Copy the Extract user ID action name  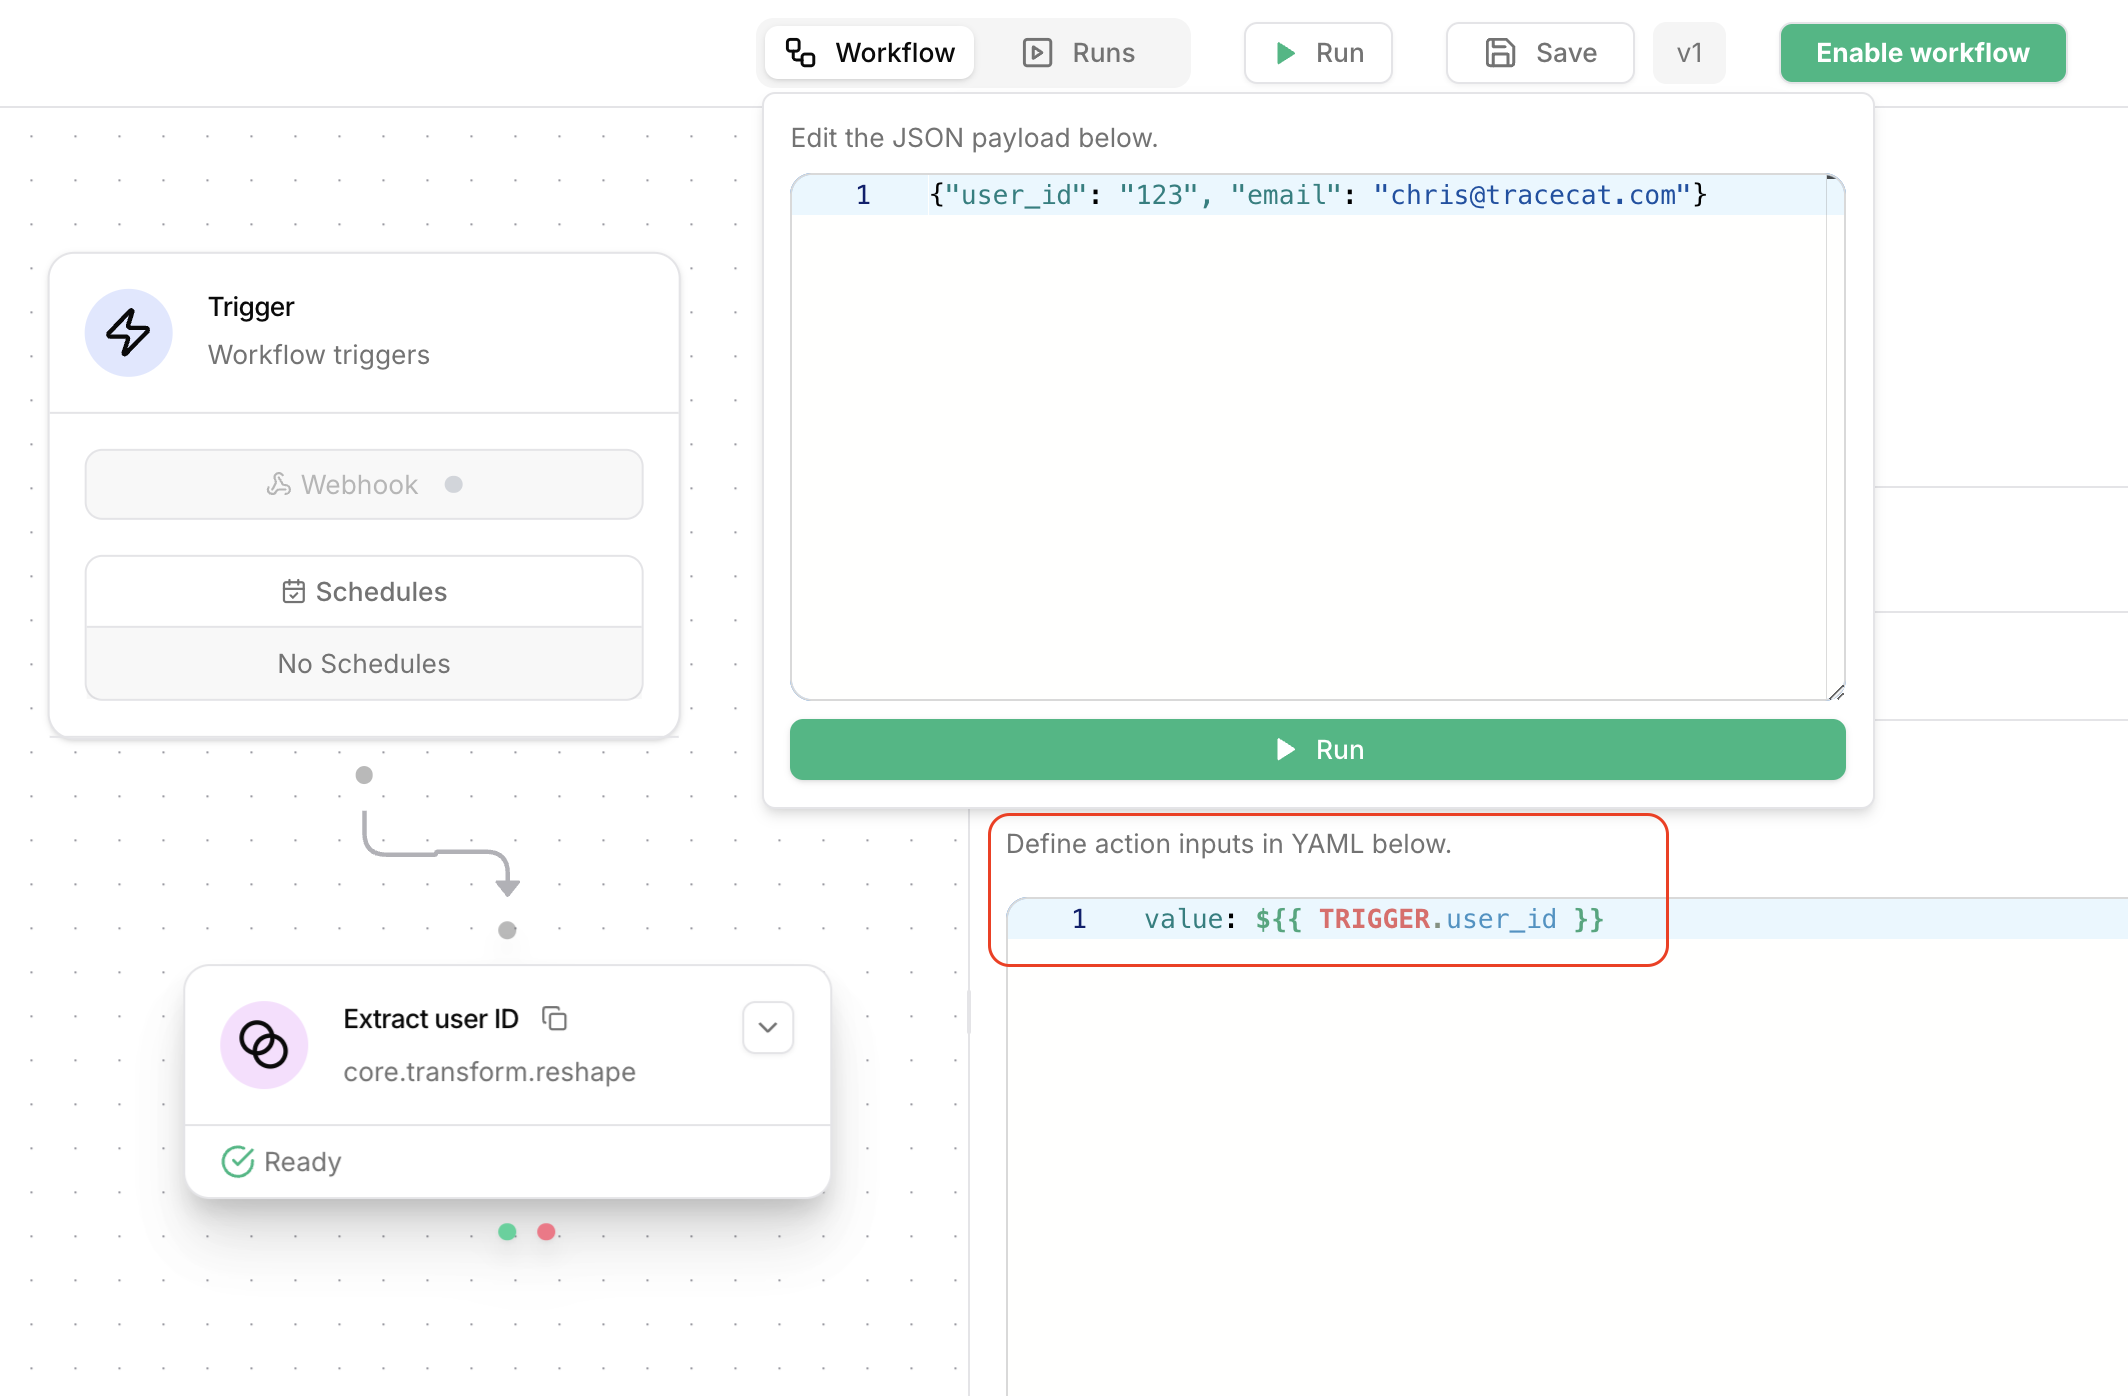tap(554, 1019)
